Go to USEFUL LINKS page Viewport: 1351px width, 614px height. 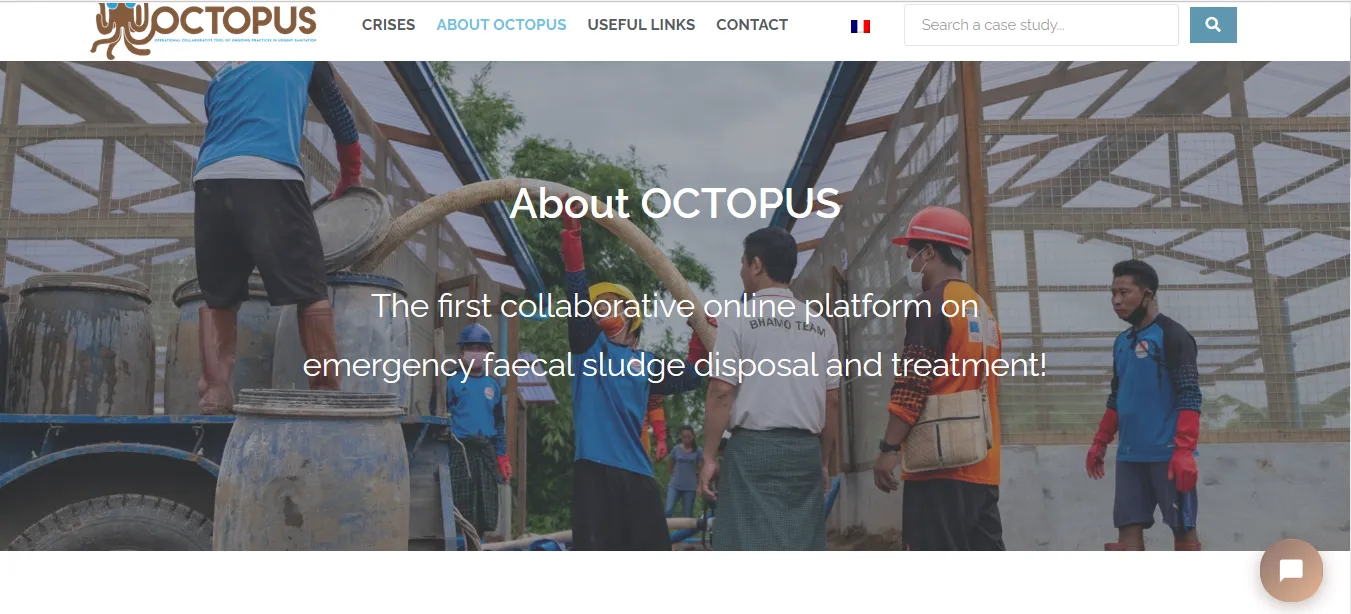641,25
